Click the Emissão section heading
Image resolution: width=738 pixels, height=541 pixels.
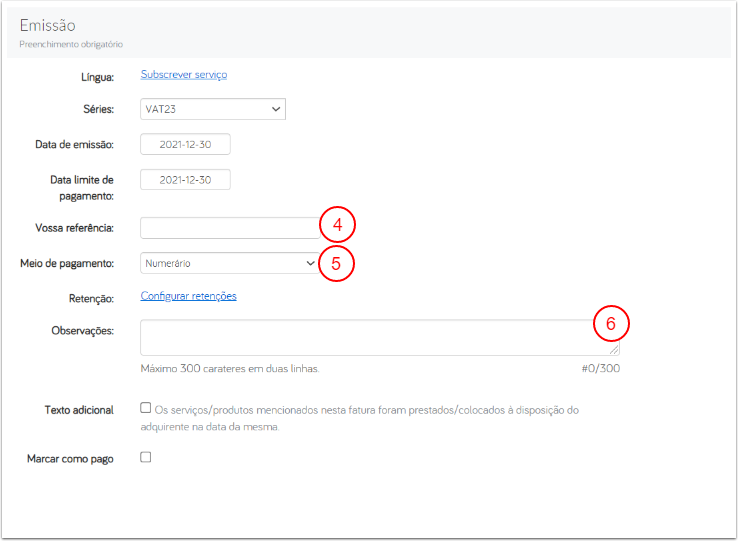click(x=47, y=25)
